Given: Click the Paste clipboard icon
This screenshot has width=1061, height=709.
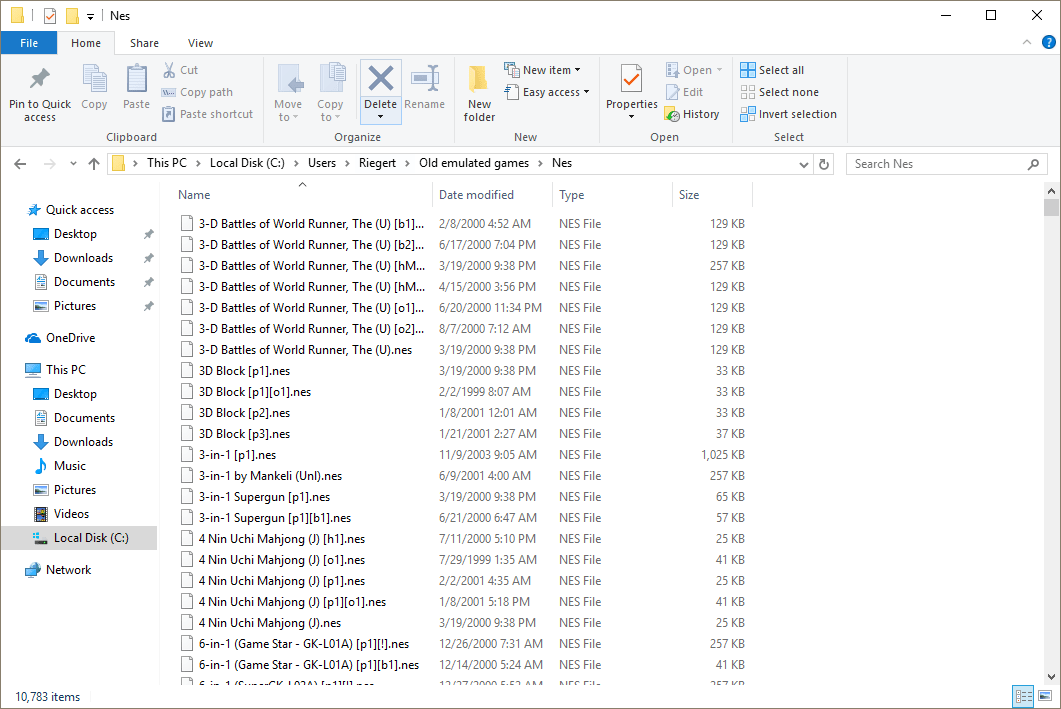Looking at the screenshot, I should pos(136,79).
